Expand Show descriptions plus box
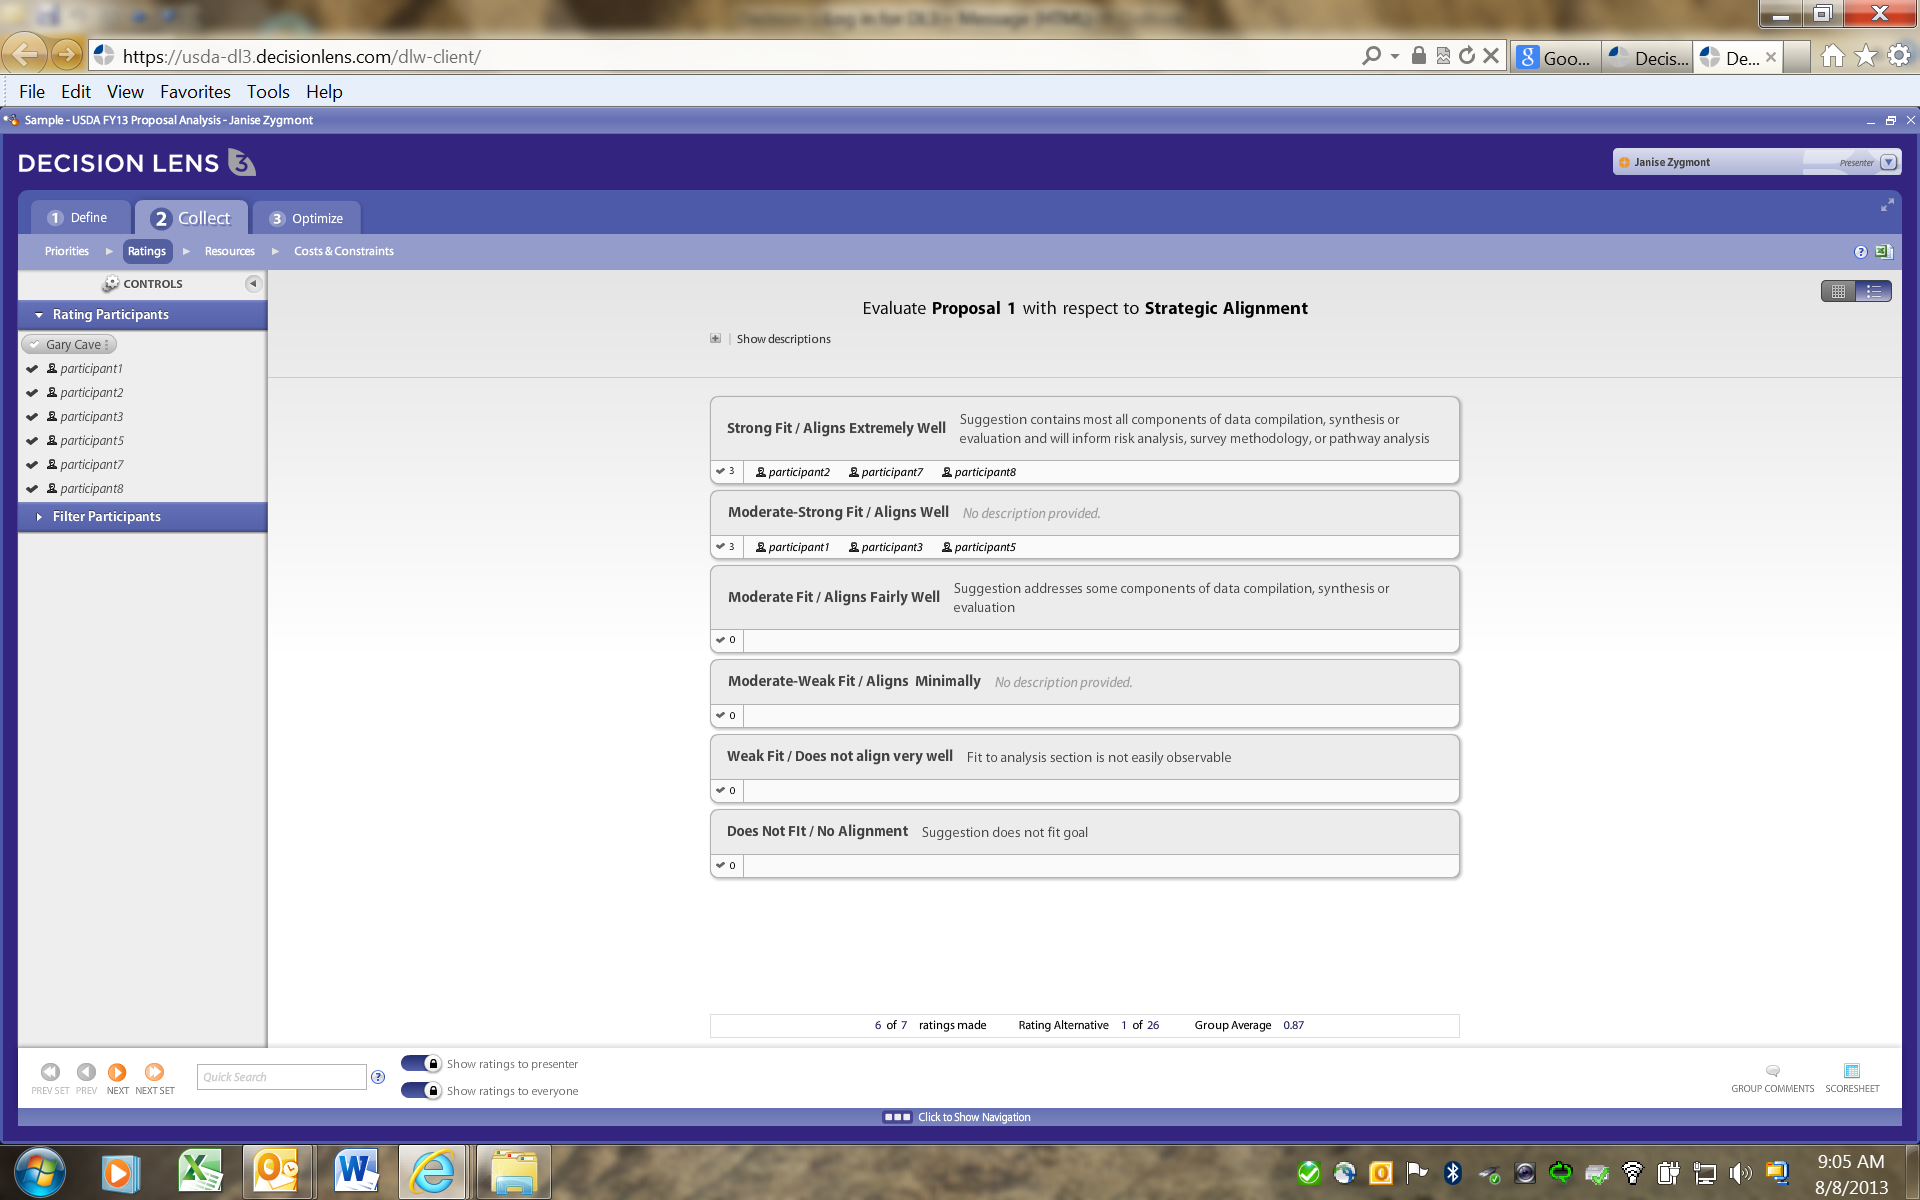This screenshot has width=1920, height=1200. point(715,339)
